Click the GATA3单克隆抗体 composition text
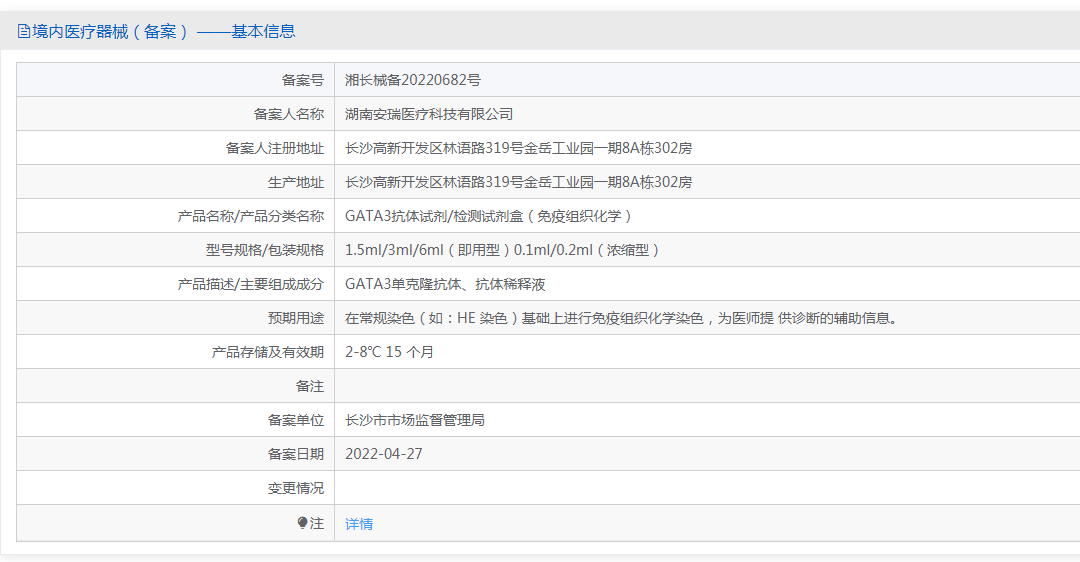1080x562 pixels. (445, 284)
